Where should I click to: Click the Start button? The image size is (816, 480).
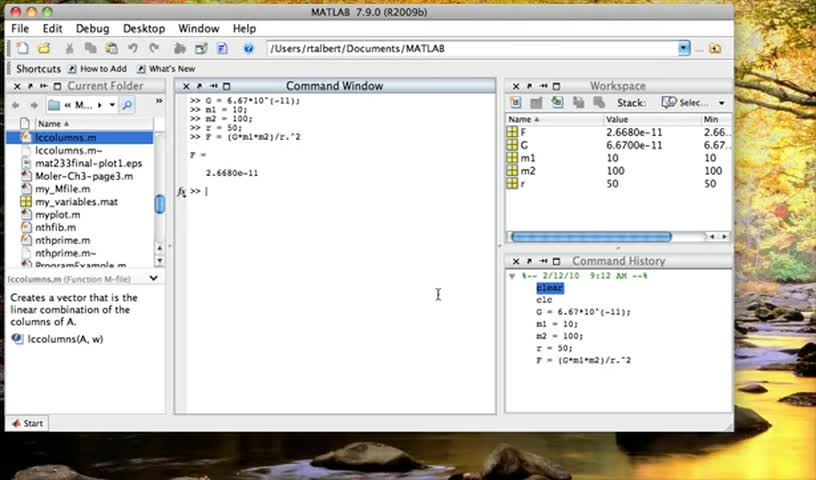27,423
